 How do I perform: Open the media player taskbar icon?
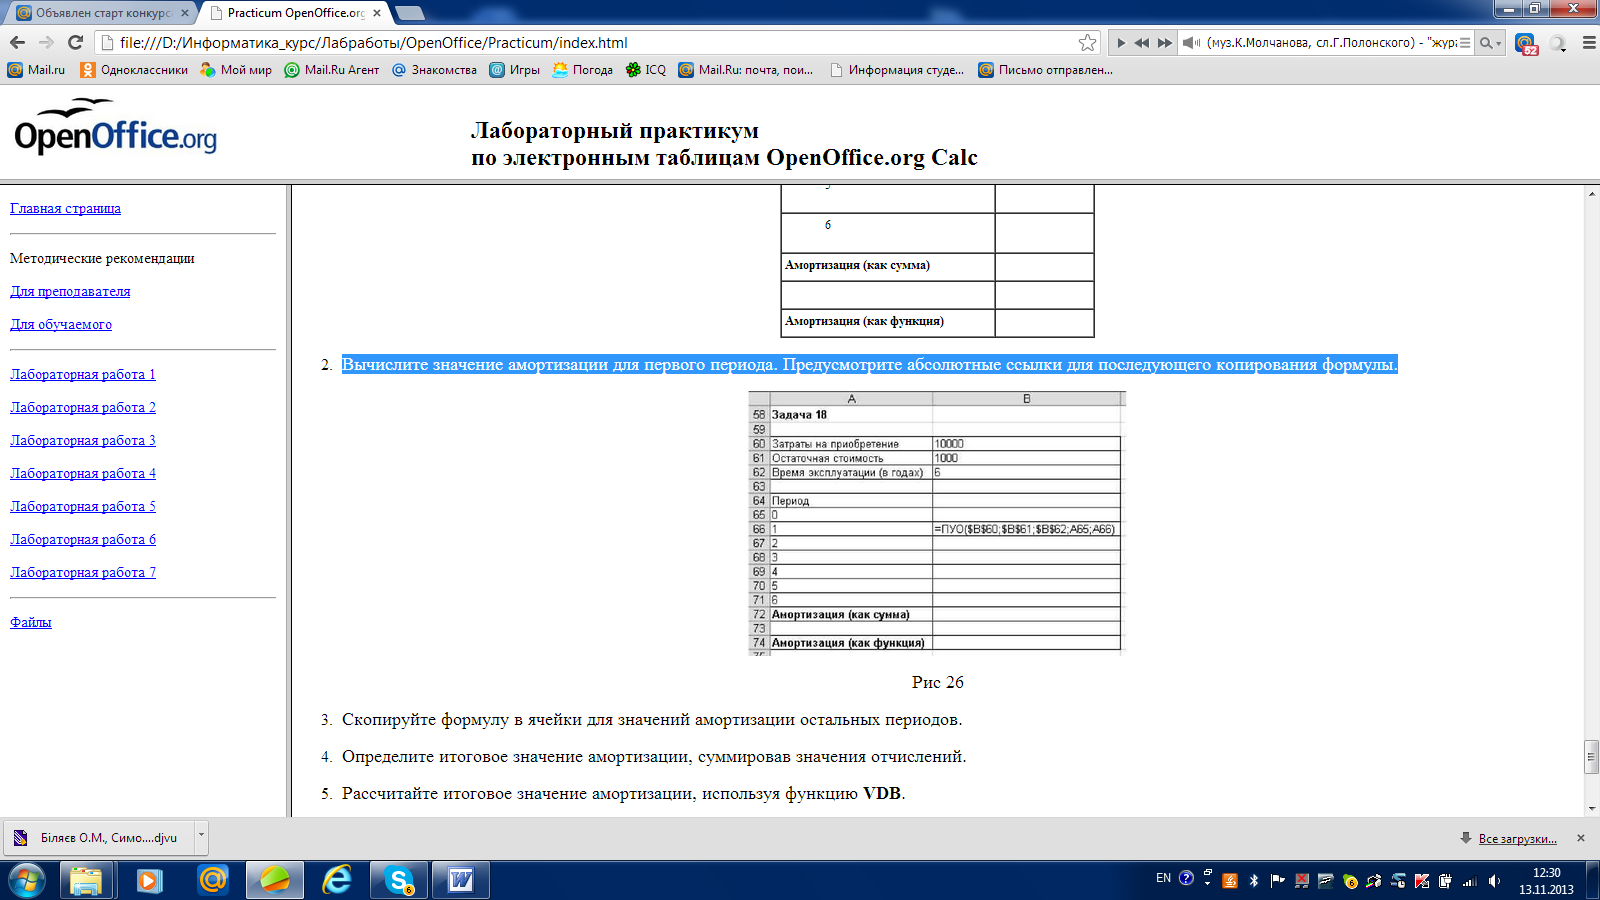pyautogui.click(x=149, y=880)
